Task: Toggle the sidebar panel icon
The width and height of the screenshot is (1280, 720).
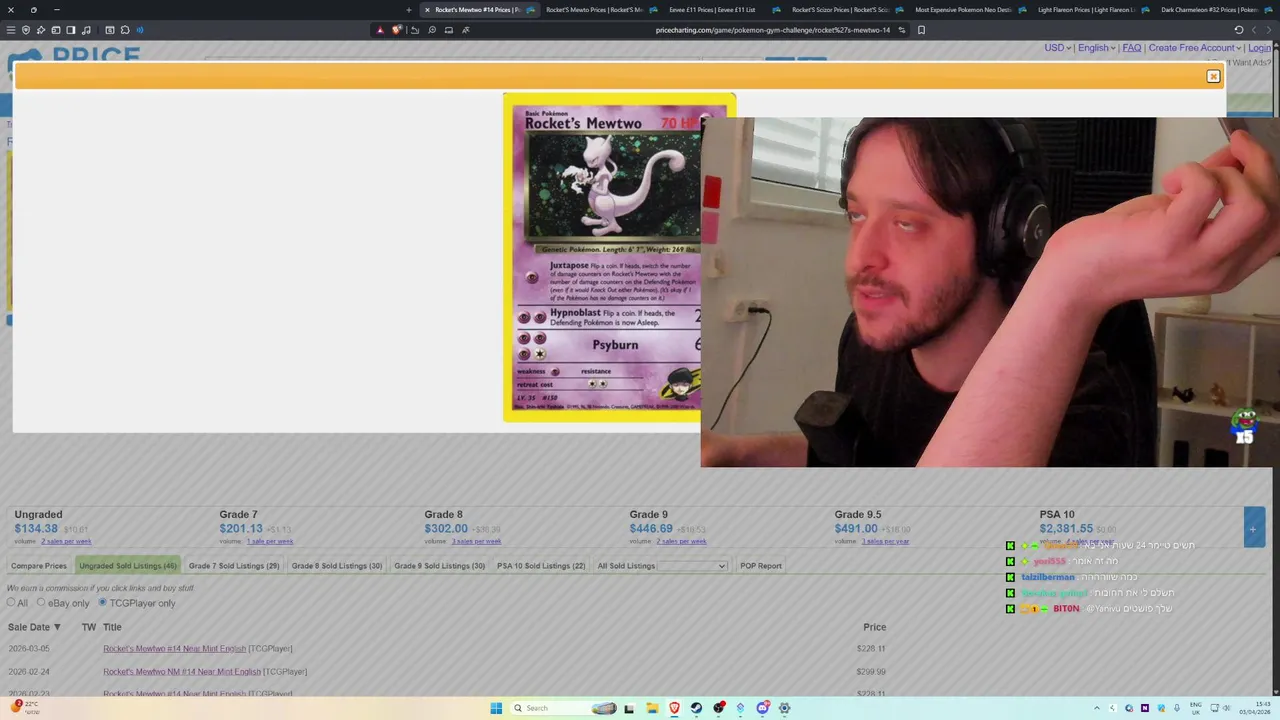Action: coord(70,30)
